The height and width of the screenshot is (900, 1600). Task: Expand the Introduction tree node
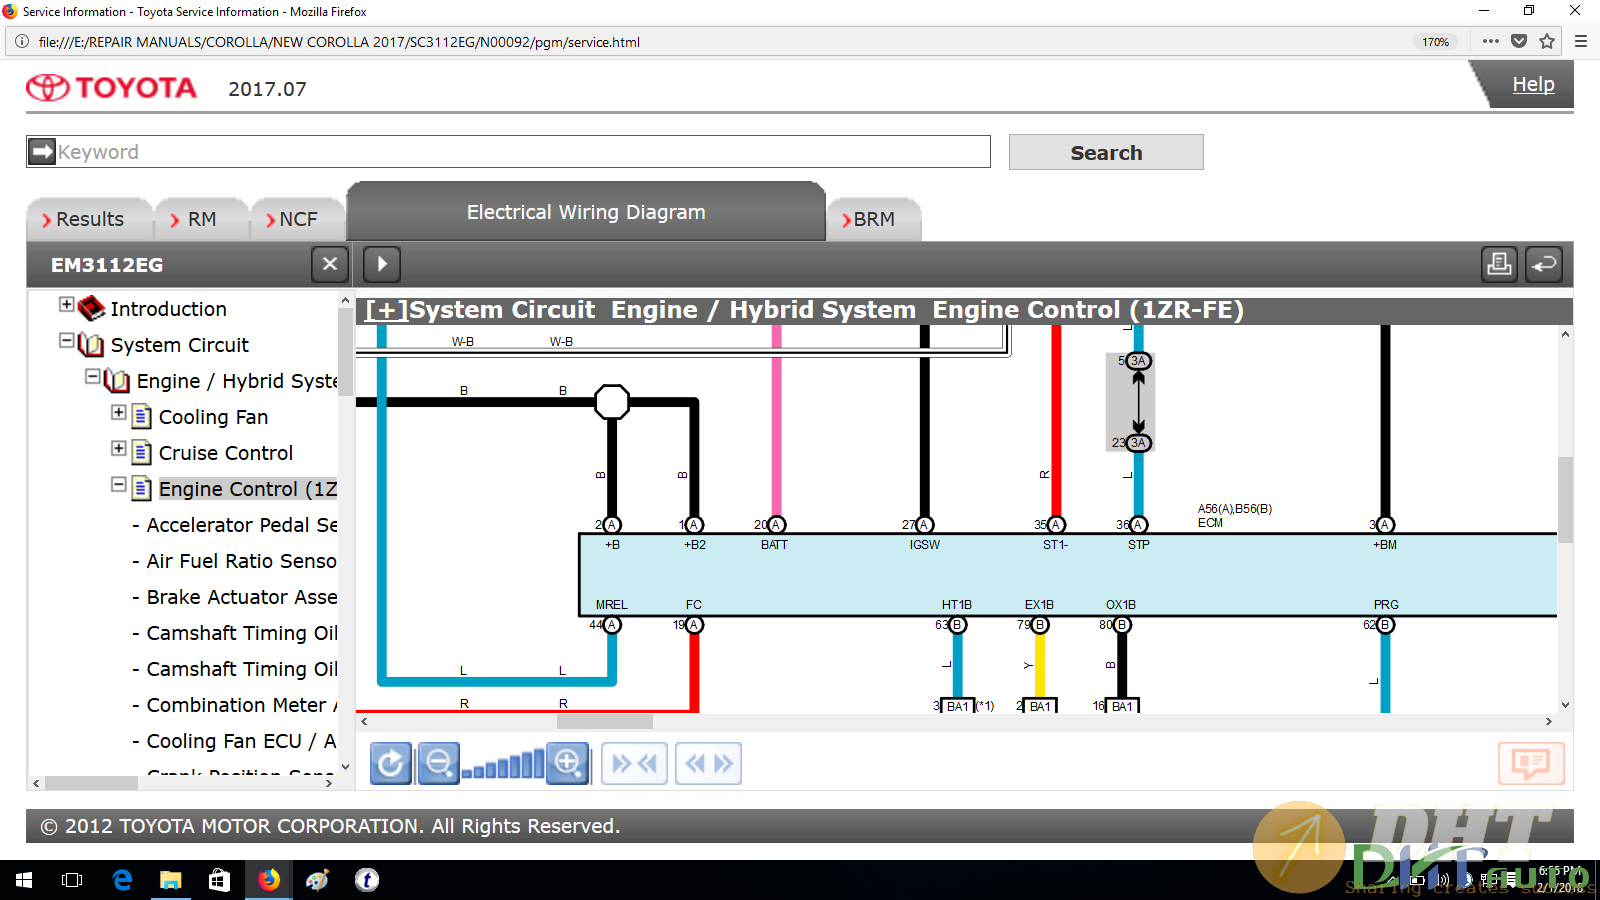(x=67, y=304)
